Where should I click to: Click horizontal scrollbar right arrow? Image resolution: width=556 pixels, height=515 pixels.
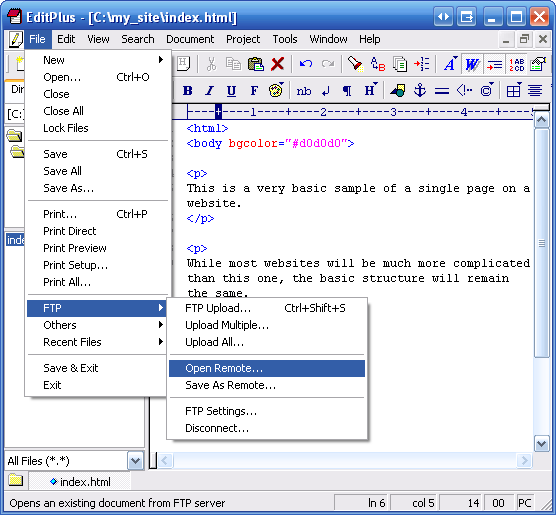(x=524, y=461)
